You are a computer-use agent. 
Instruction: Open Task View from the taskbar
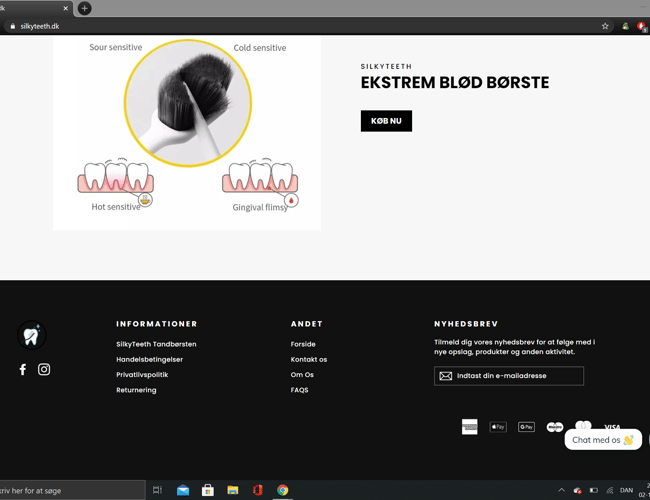157,490
